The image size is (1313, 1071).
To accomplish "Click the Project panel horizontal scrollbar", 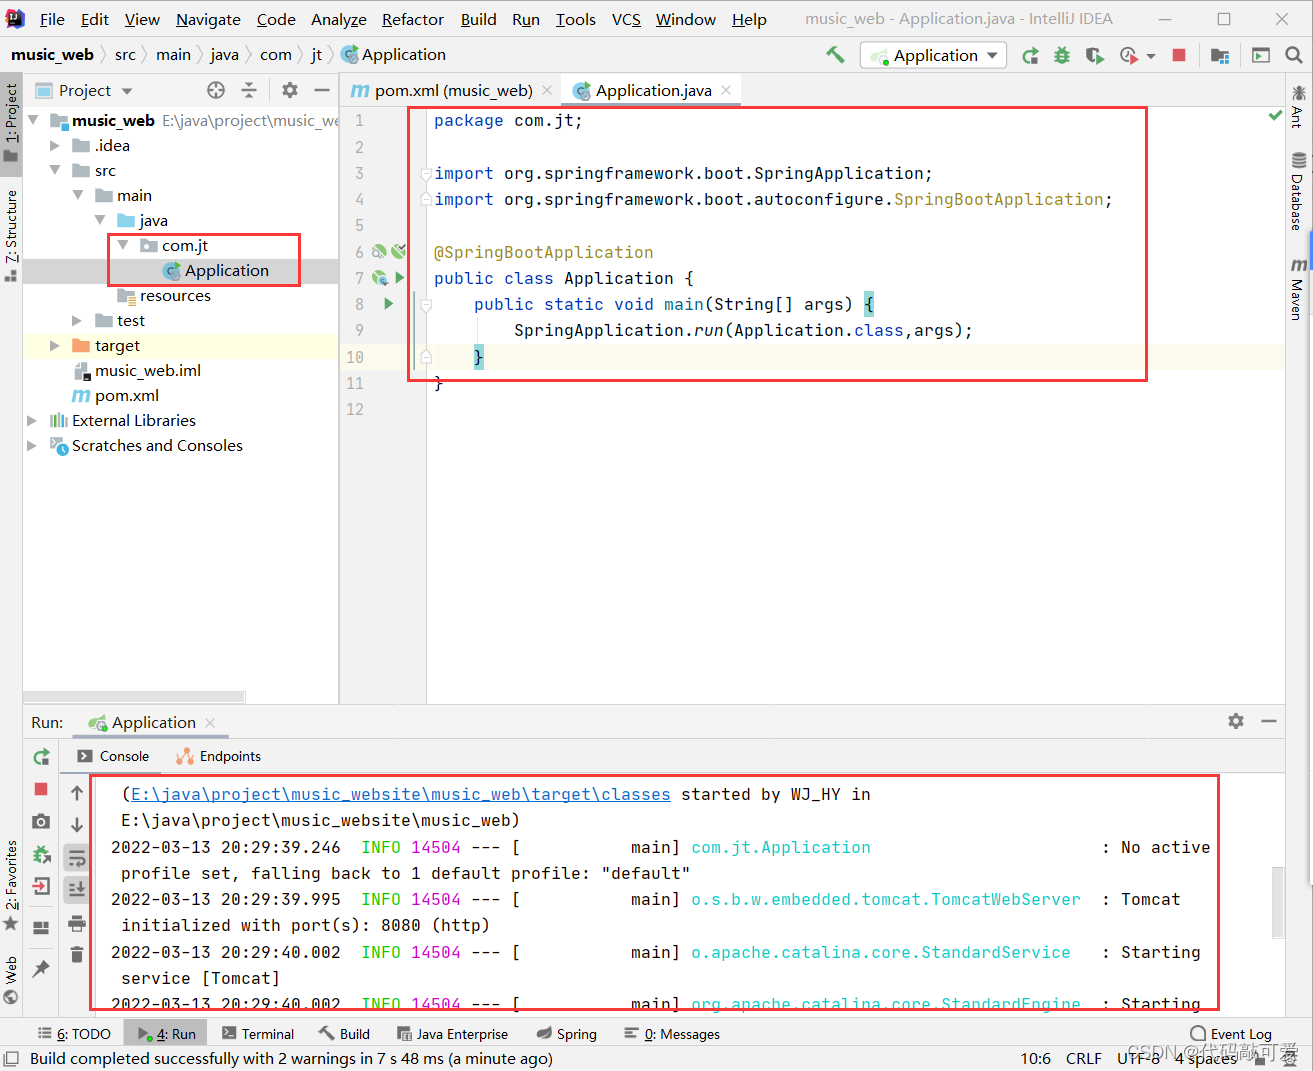I will [x=134, y=697].
